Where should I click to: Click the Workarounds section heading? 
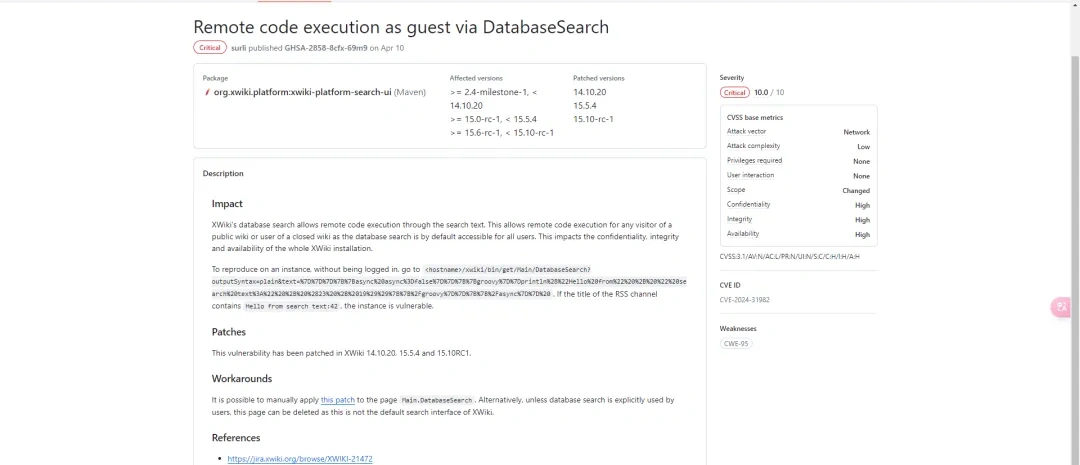coord(242,379)
